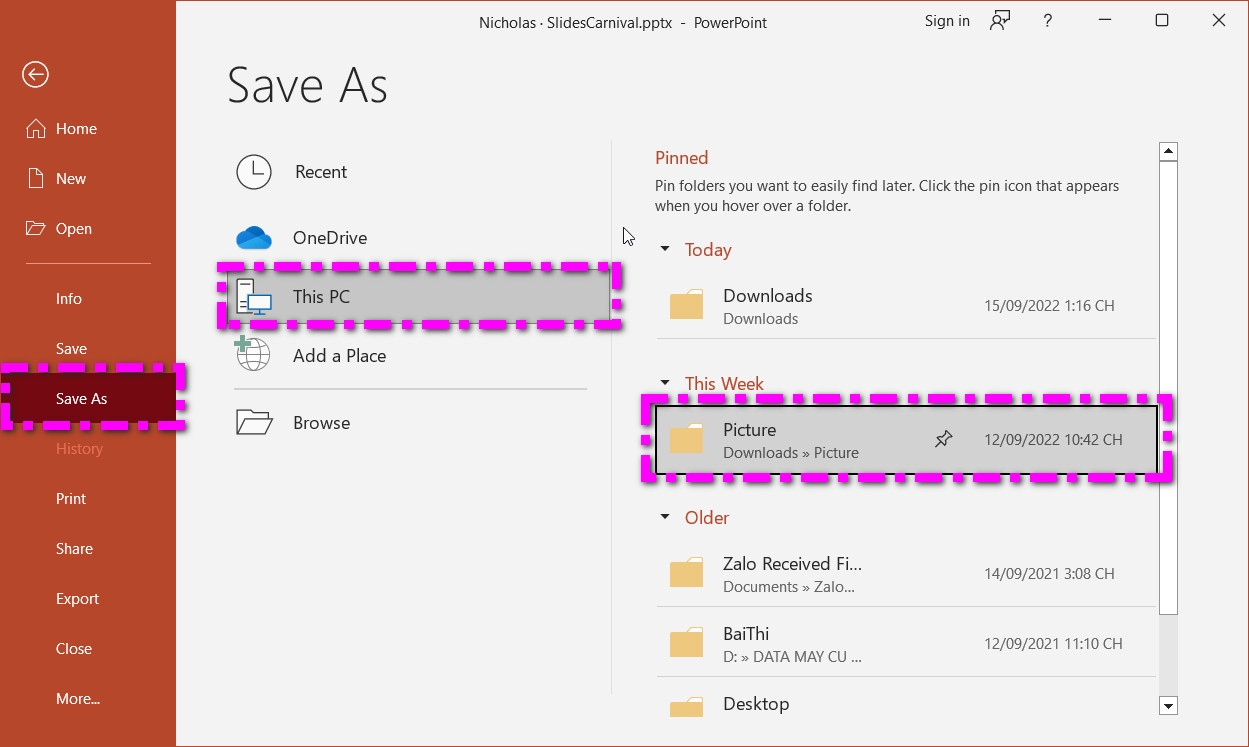Switch to the Print section
This screenshot has width=1249, height=747.
70,498
